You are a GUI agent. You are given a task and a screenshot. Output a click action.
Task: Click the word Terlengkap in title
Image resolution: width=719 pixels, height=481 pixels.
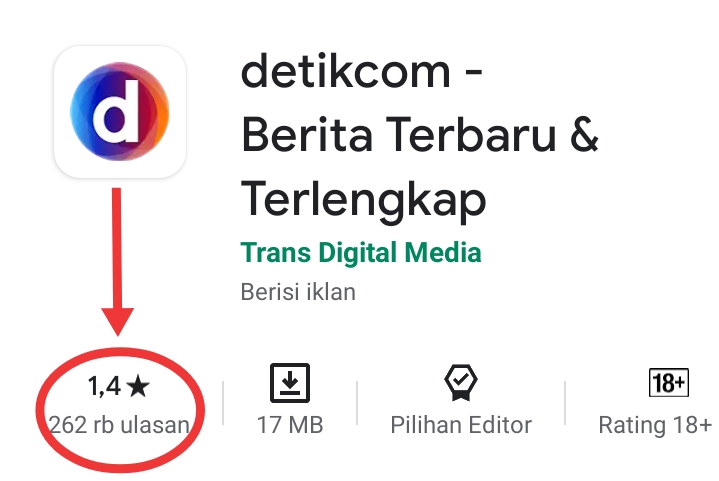[x=363, y=201]
